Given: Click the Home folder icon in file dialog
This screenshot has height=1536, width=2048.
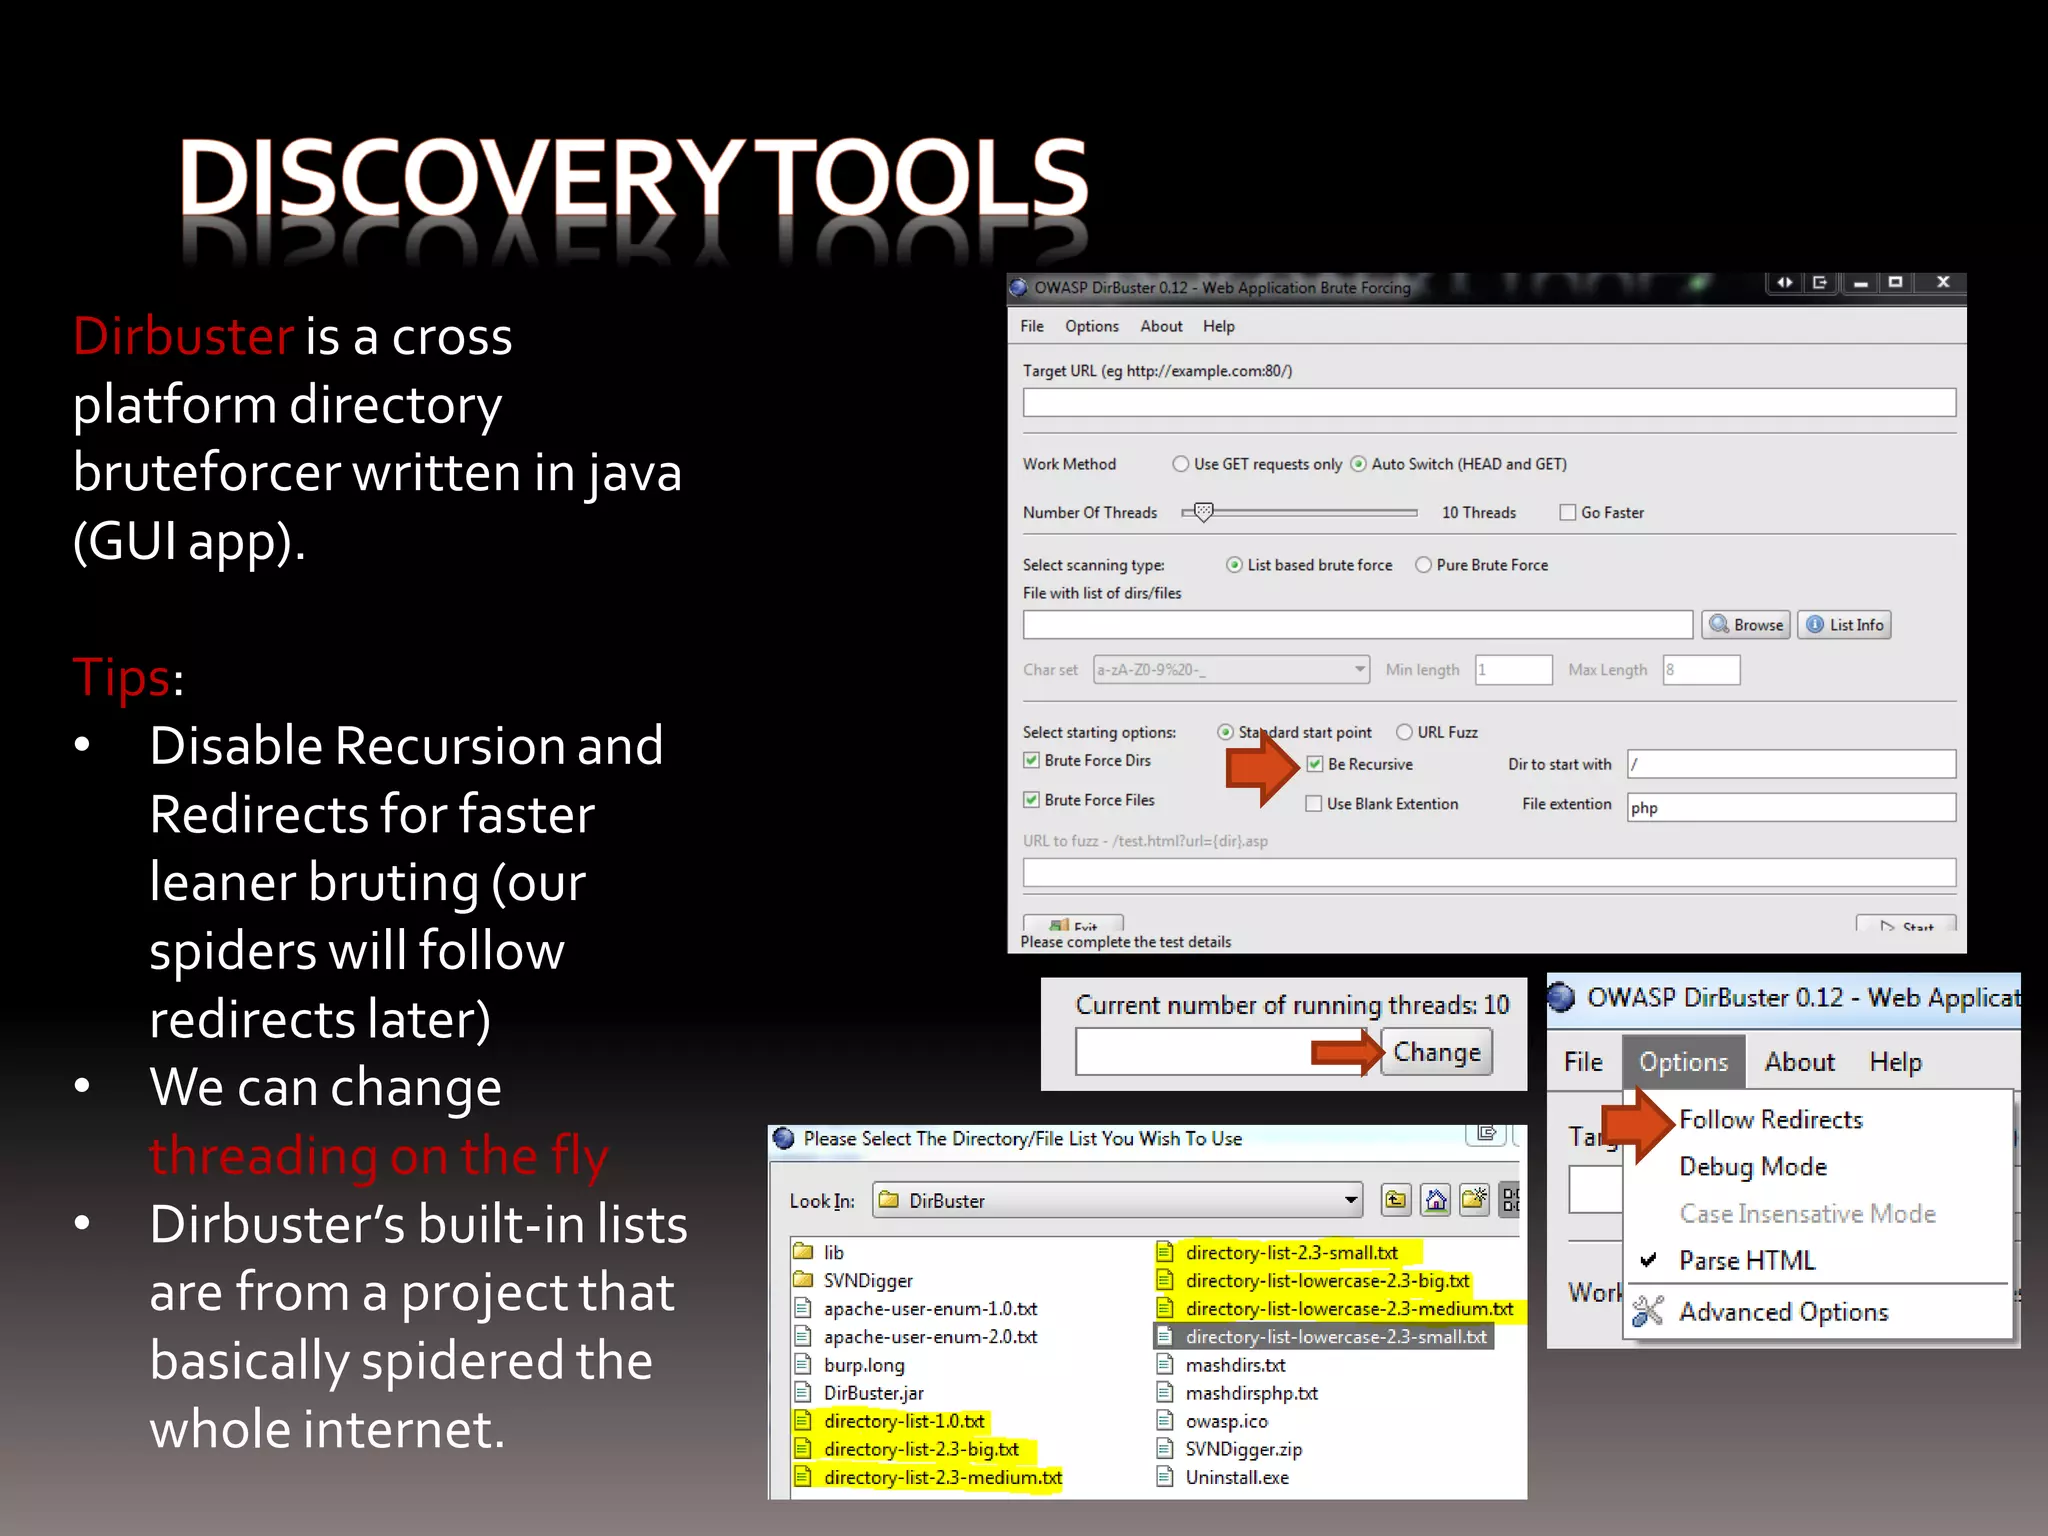Looking at the screenshot, I should (1436, 1199).
